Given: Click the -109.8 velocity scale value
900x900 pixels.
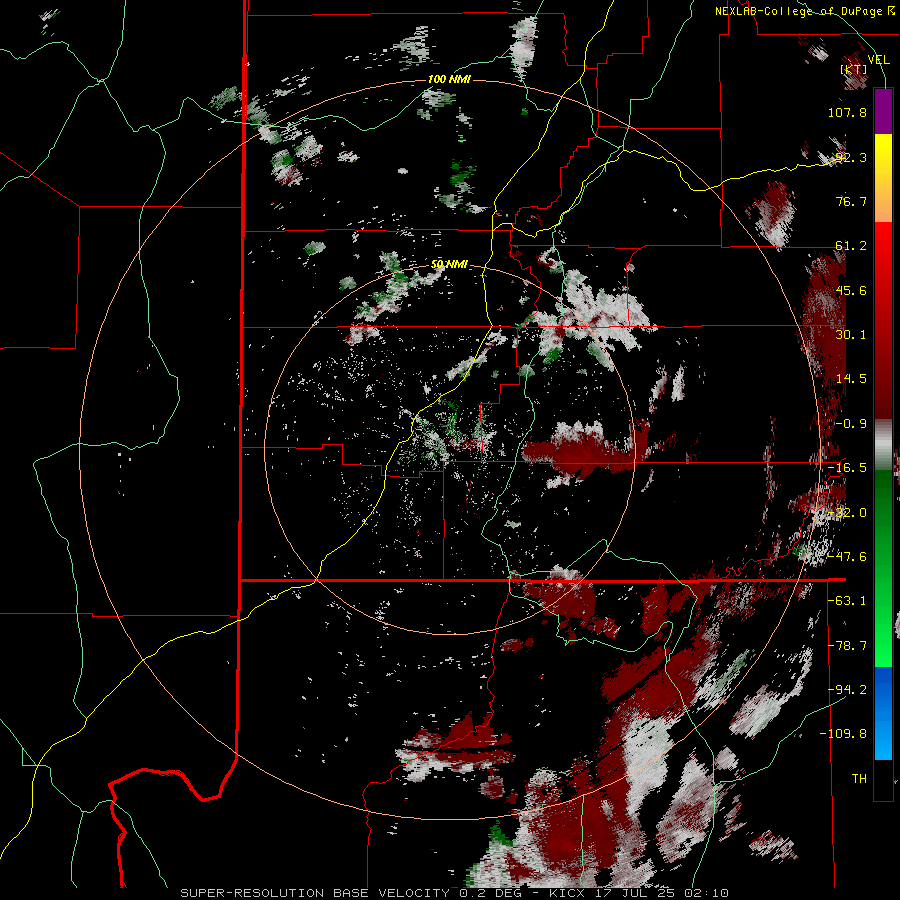Looking at the screenshot, I should [843, 734].
